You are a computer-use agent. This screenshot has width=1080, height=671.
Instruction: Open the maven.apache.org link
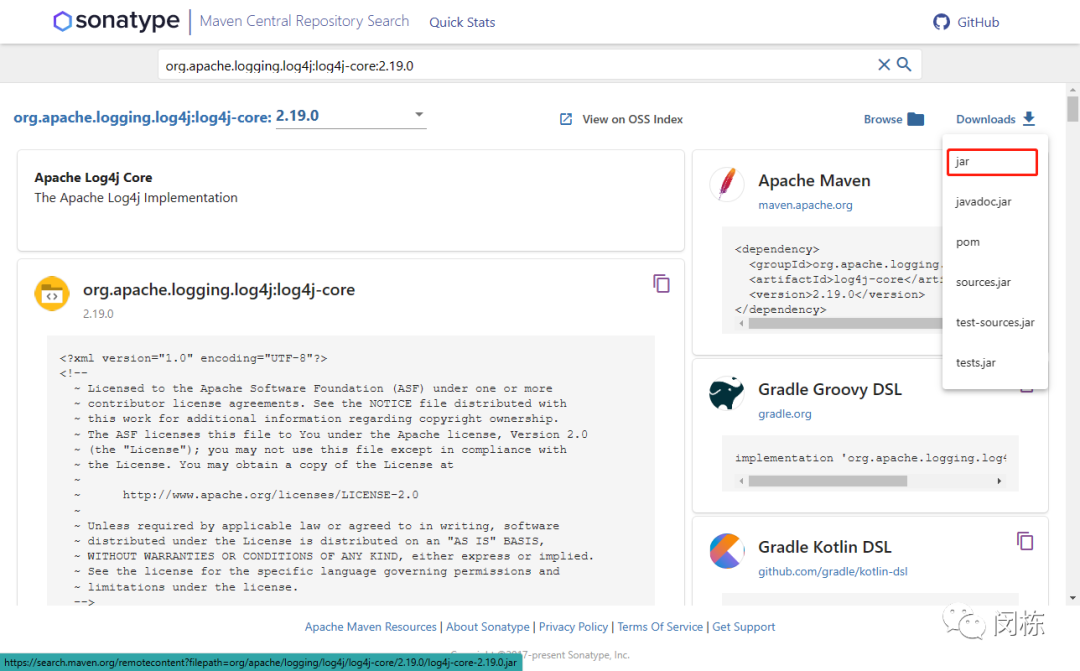[x=805, y=205]
